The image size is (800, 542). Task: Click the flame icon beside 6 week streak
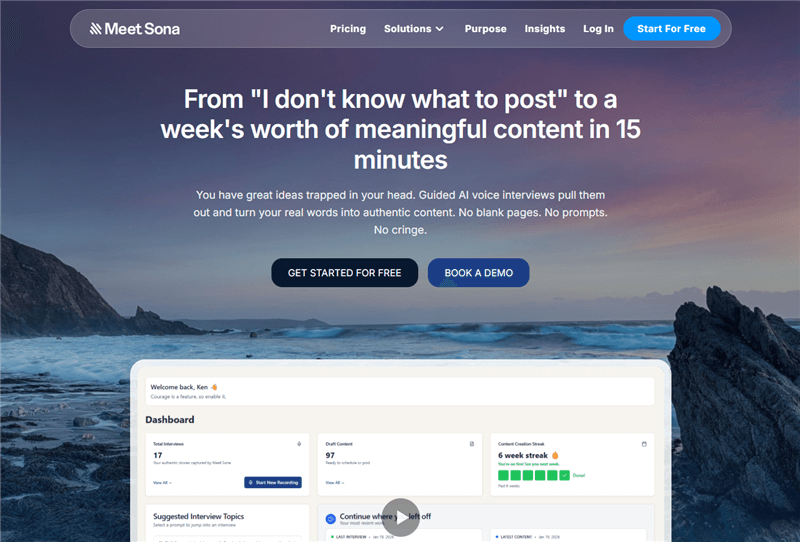(555, 455)
